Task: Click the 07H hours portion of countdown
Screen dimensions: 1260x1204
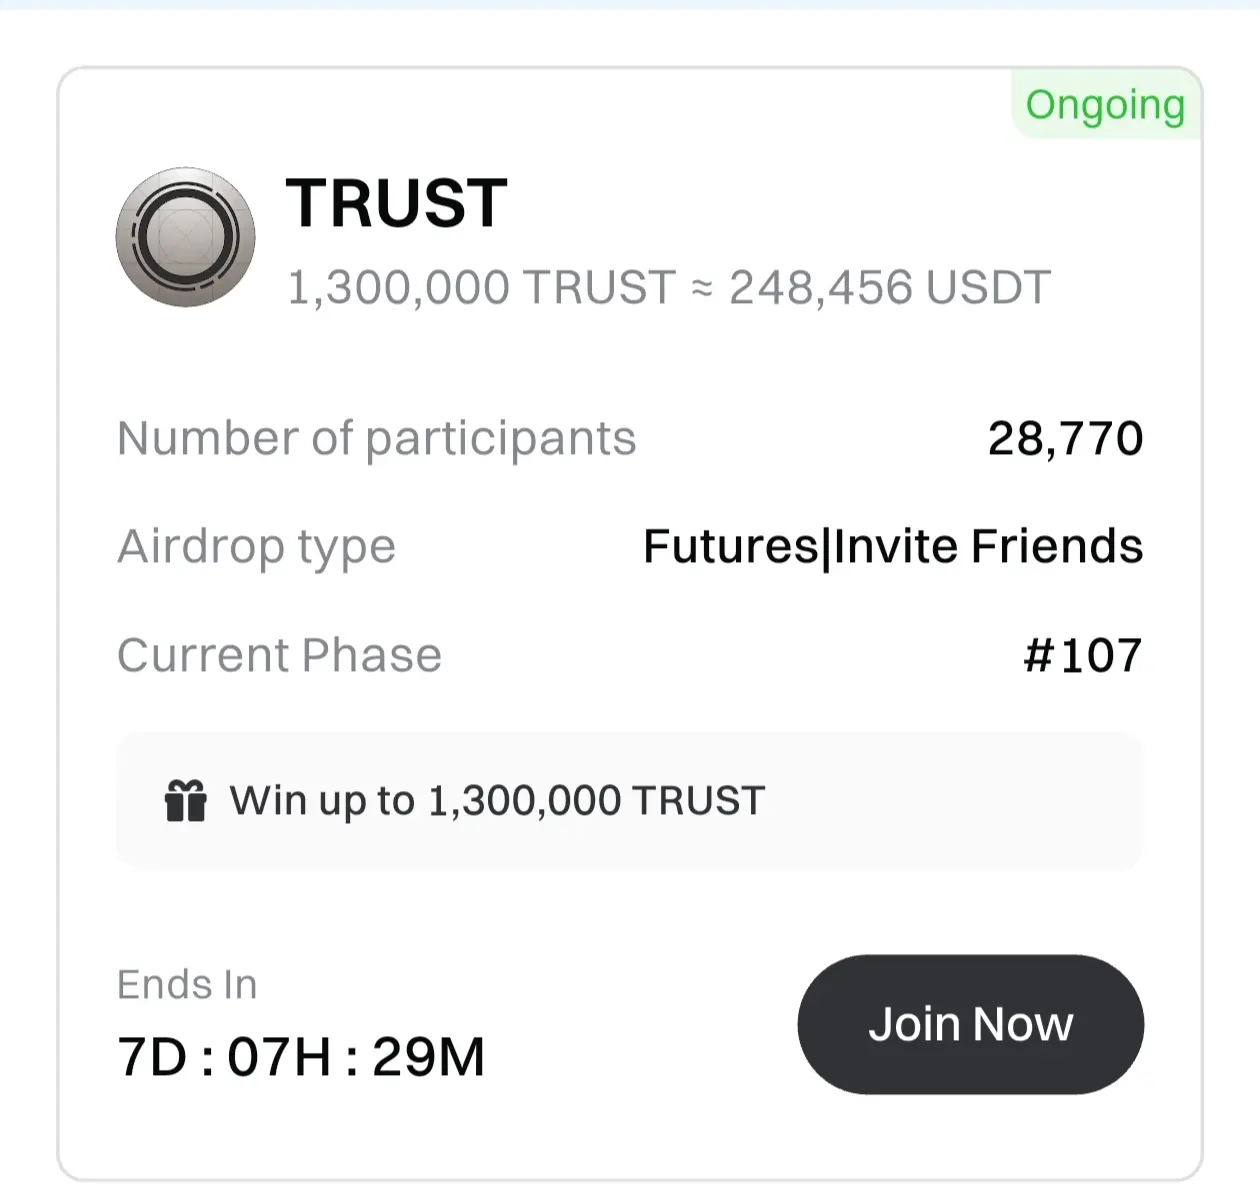Action: 279,1057
